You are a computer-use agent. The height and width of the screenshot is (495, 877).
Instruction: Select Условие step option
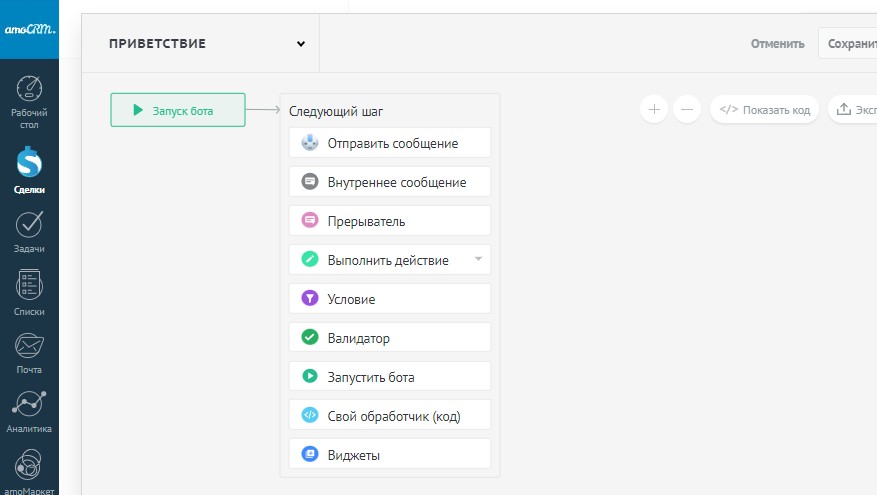390,299
